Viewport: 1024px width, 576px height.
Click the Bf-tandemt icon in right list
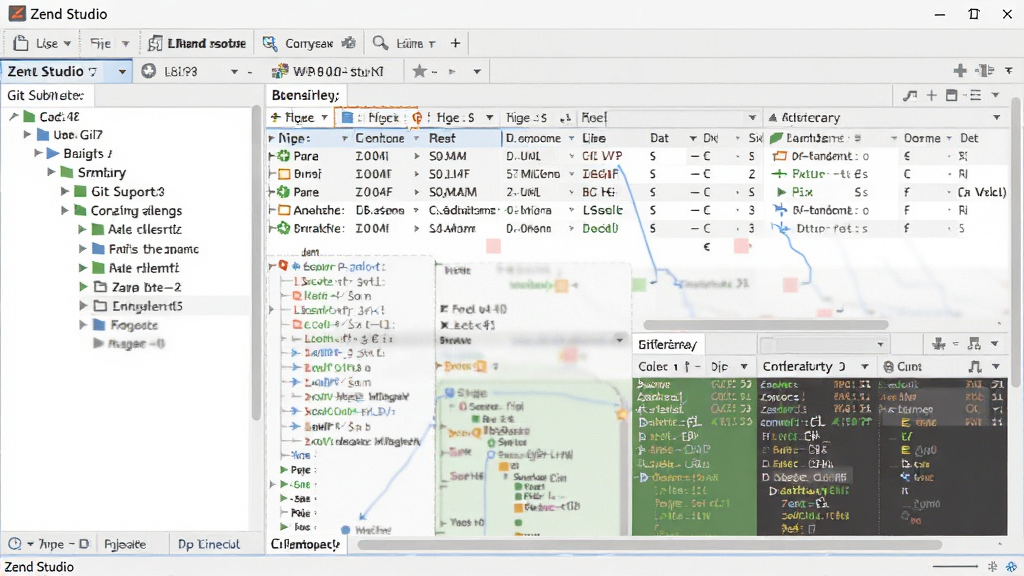pyautogui.click(x=780, y=156)
